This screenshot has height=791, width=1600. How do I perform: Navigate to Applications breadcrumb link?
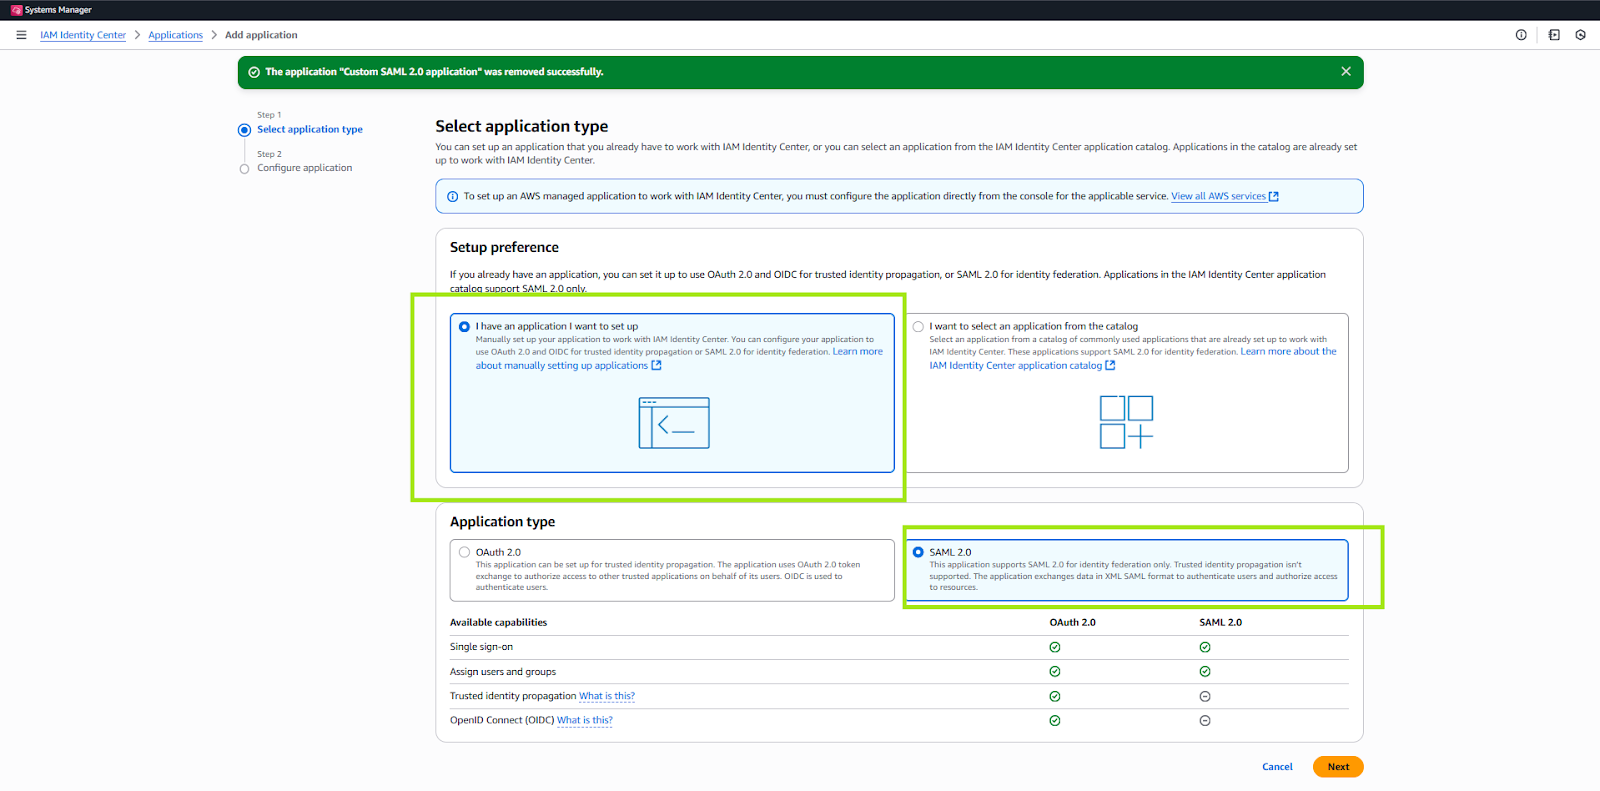175,35
